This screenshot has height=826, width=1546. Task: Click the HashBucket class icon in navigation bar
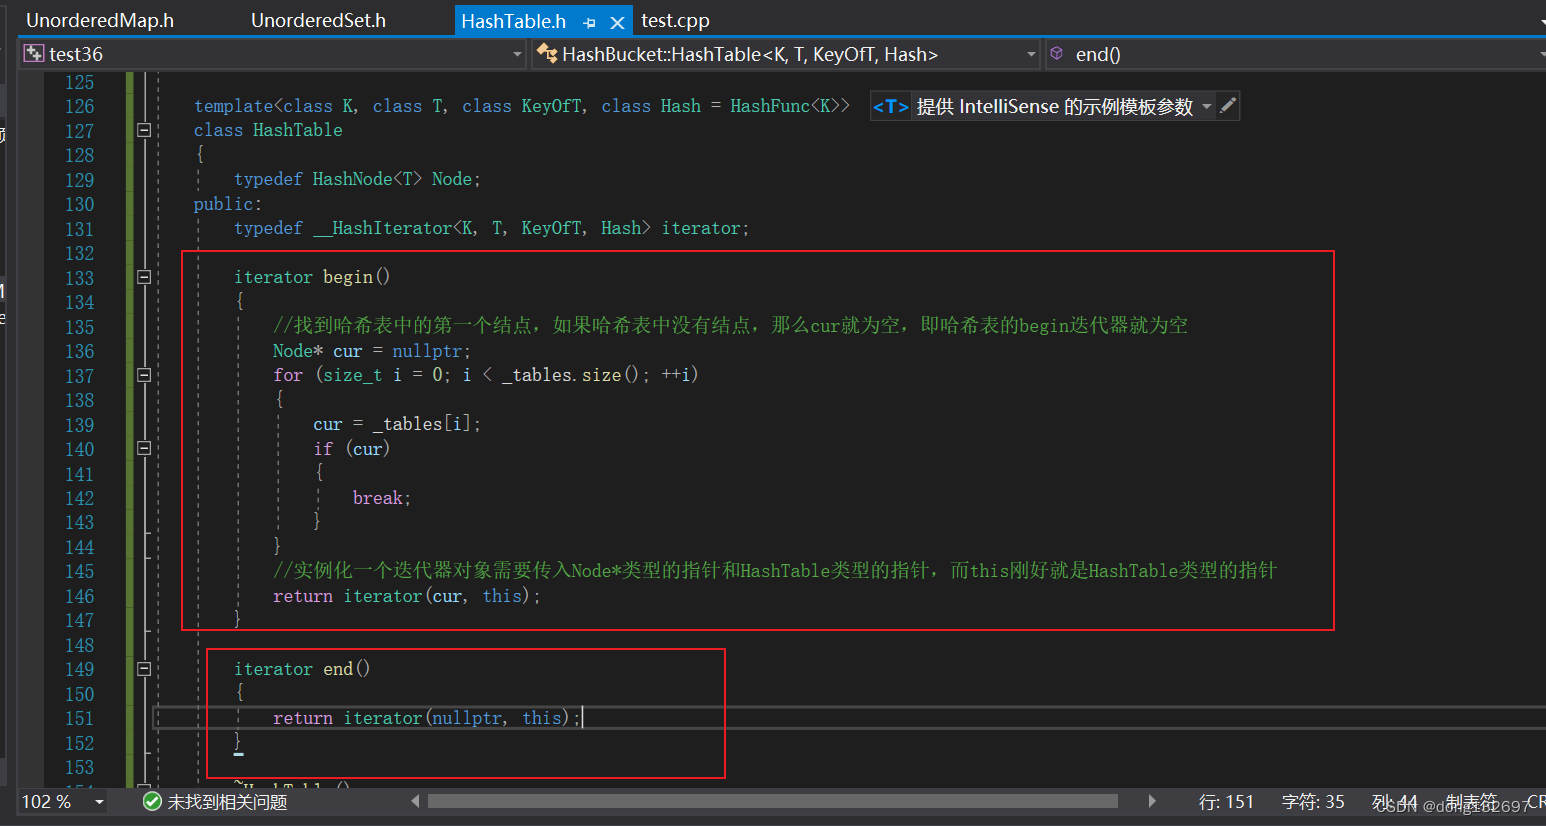tap(547, 54)
